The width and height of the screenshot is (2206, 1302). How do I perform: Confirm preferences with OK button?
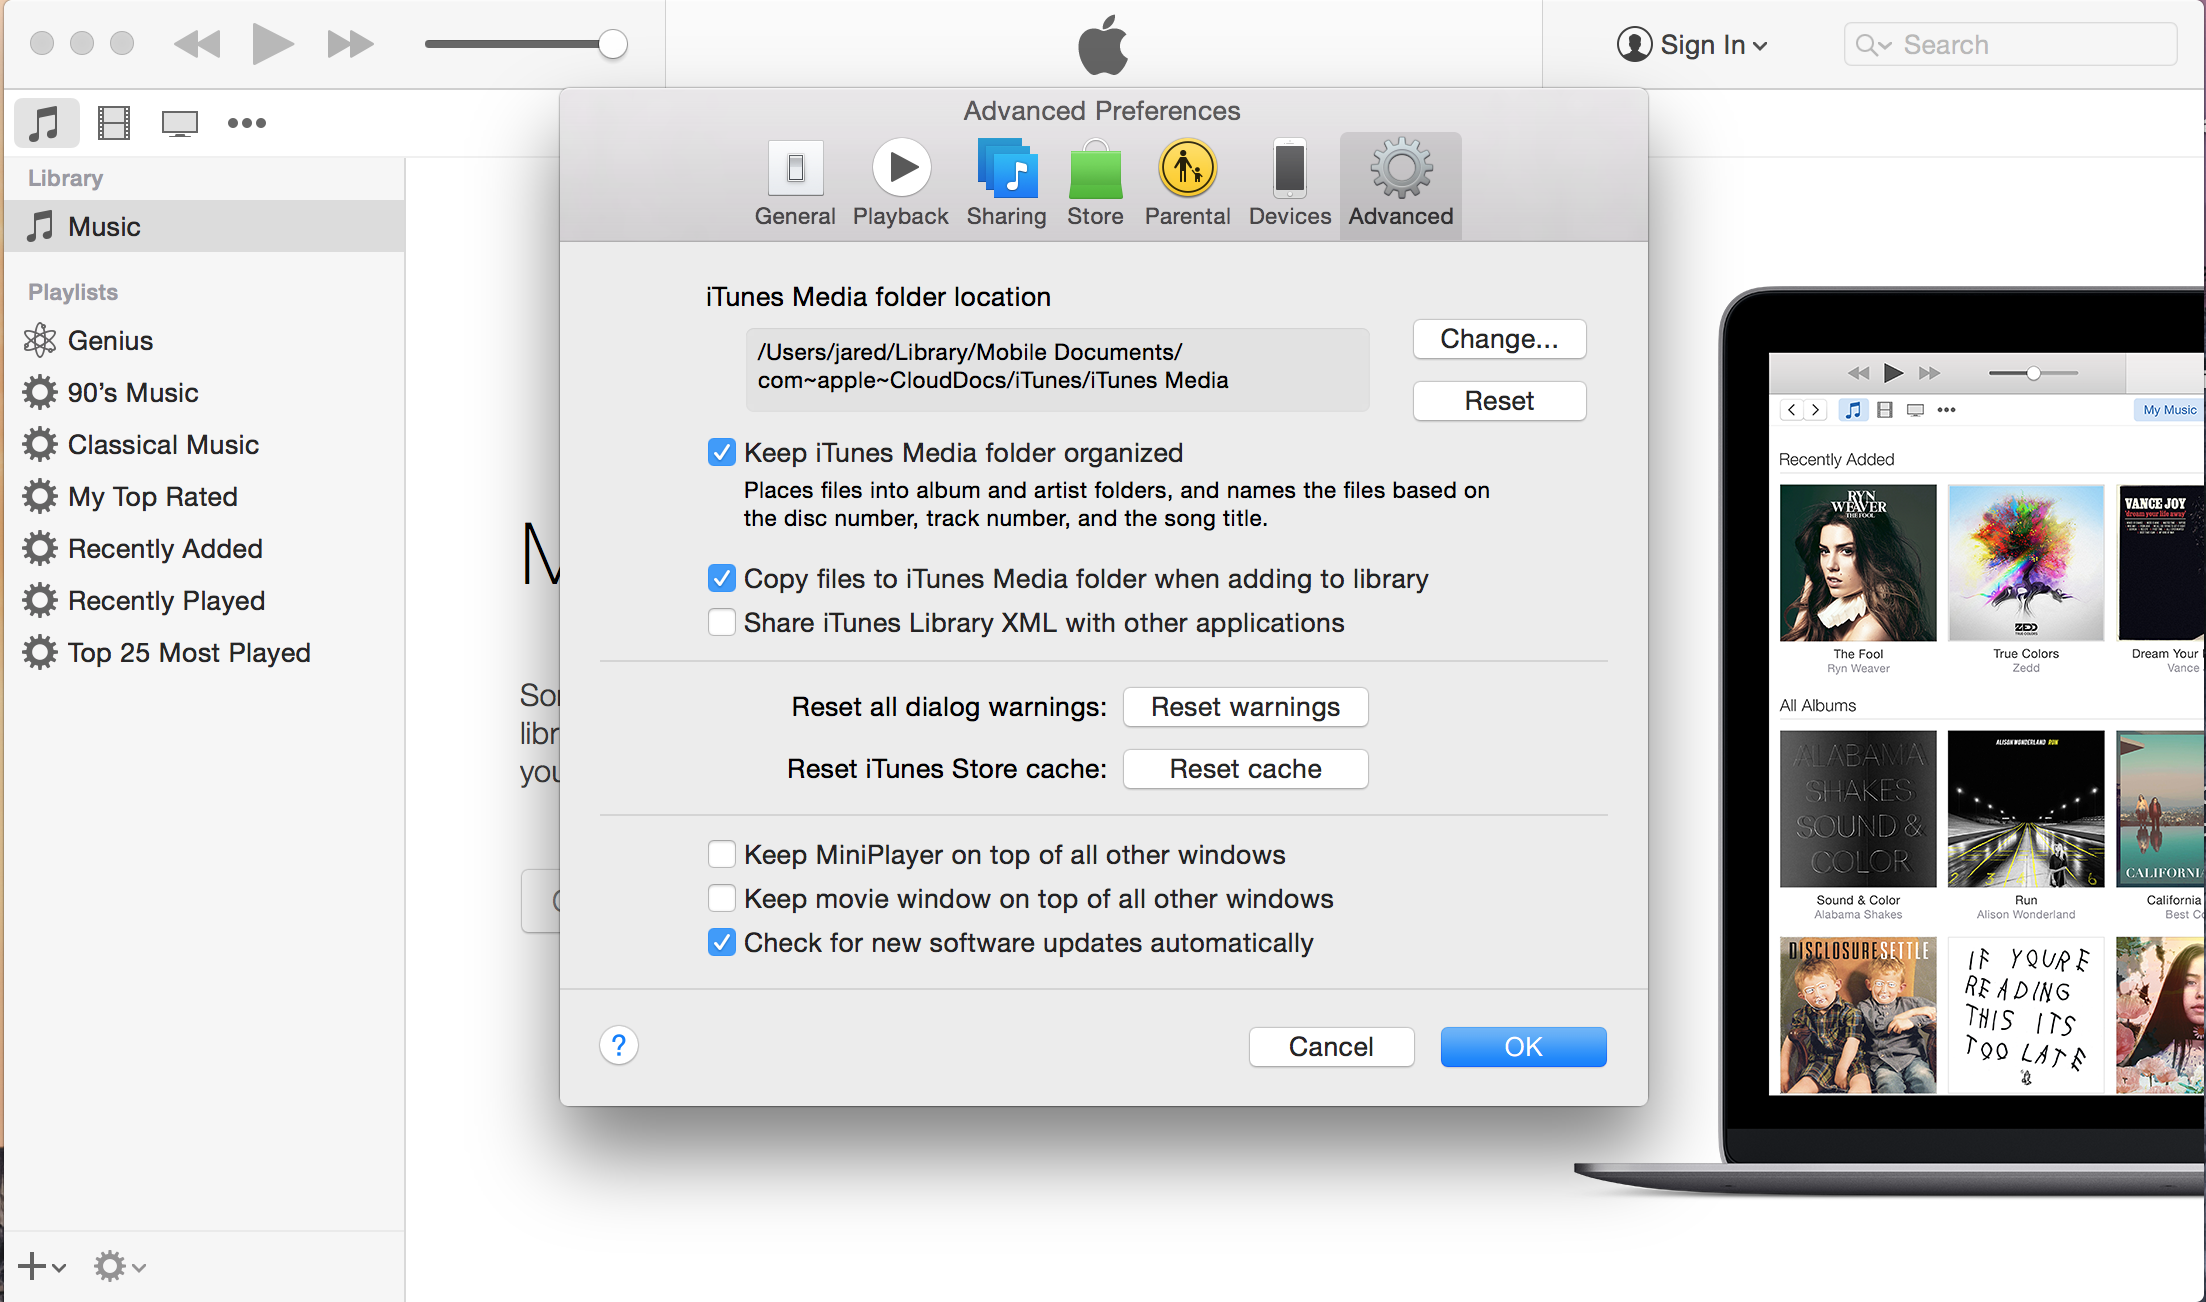[1523, 1047]
